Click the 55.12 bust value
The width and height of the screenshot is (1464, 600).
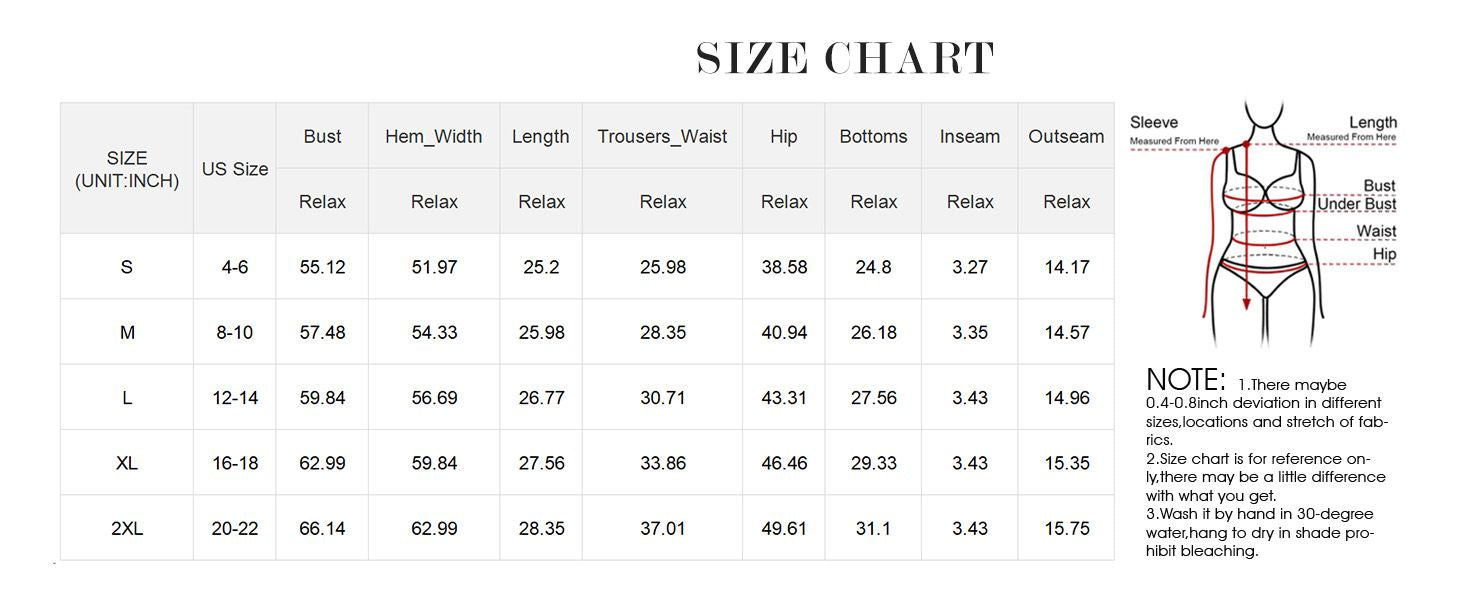tap(322, 267)
